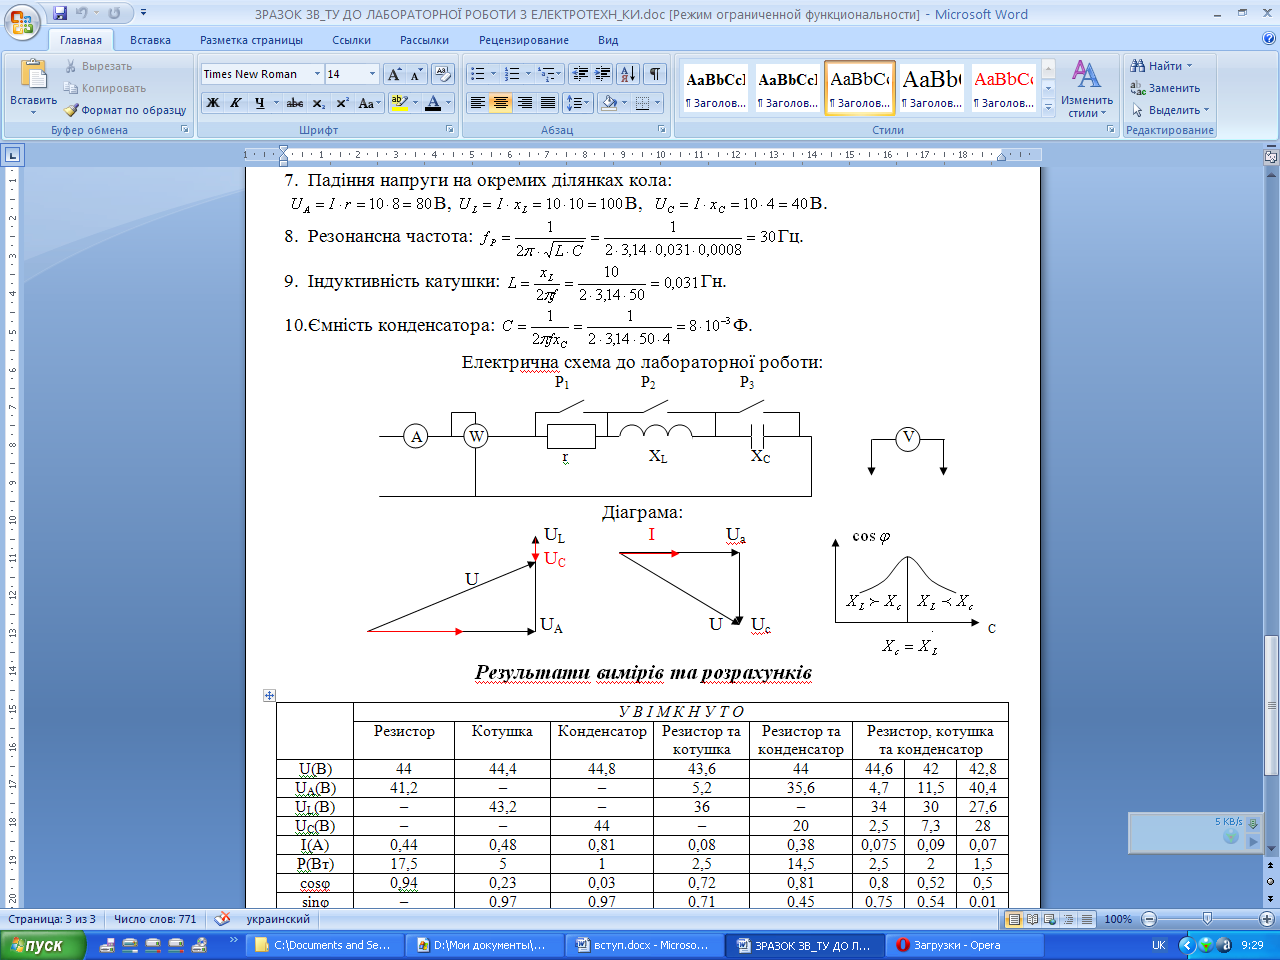Open the borders dropdown arrow
The image size is (1280, 960).
659,102
